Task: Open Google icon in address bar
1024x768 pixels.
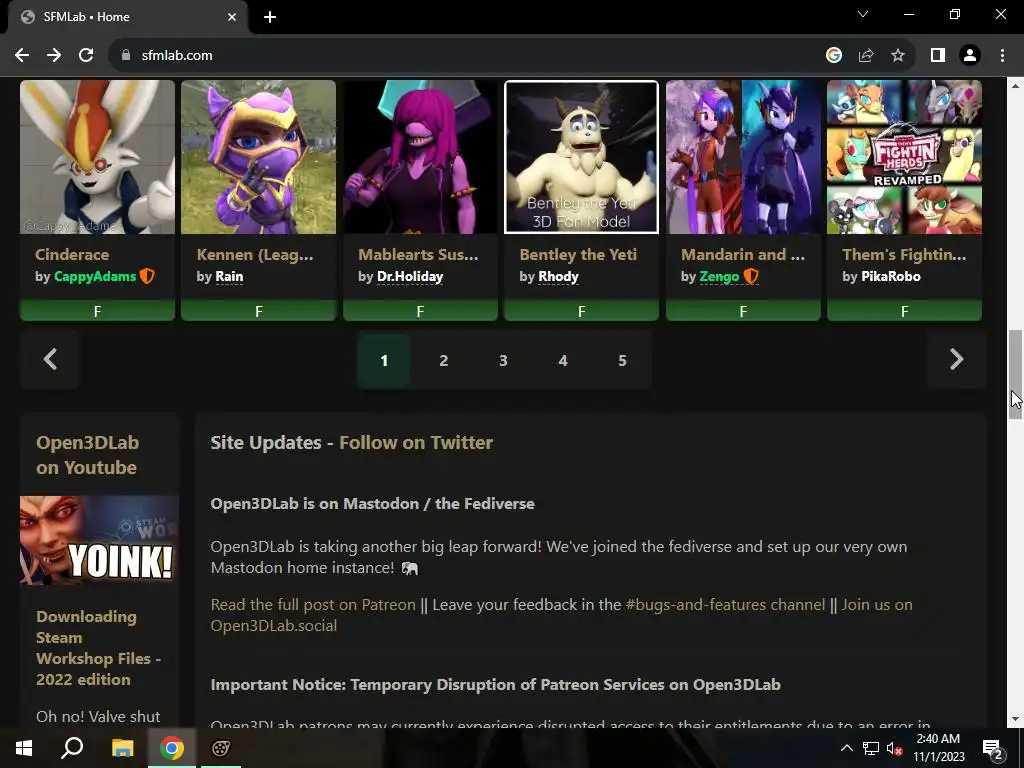Action: tap(833, 56)
